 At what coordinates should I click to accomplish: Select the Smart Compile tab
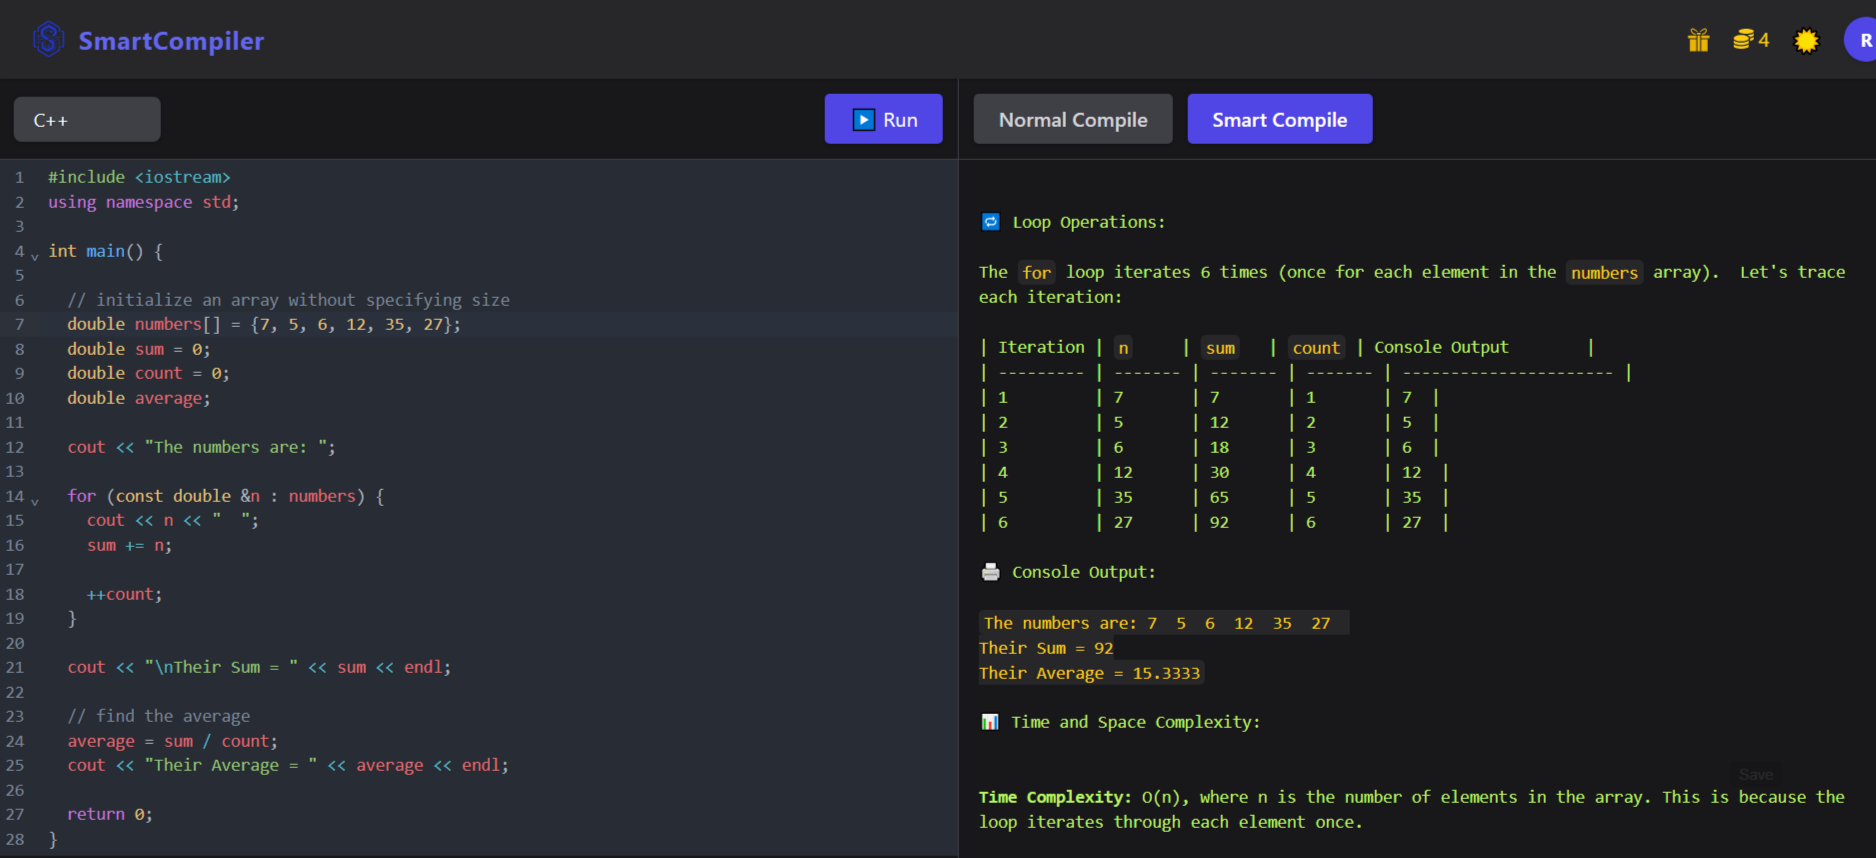click(x=1279, y=120)
